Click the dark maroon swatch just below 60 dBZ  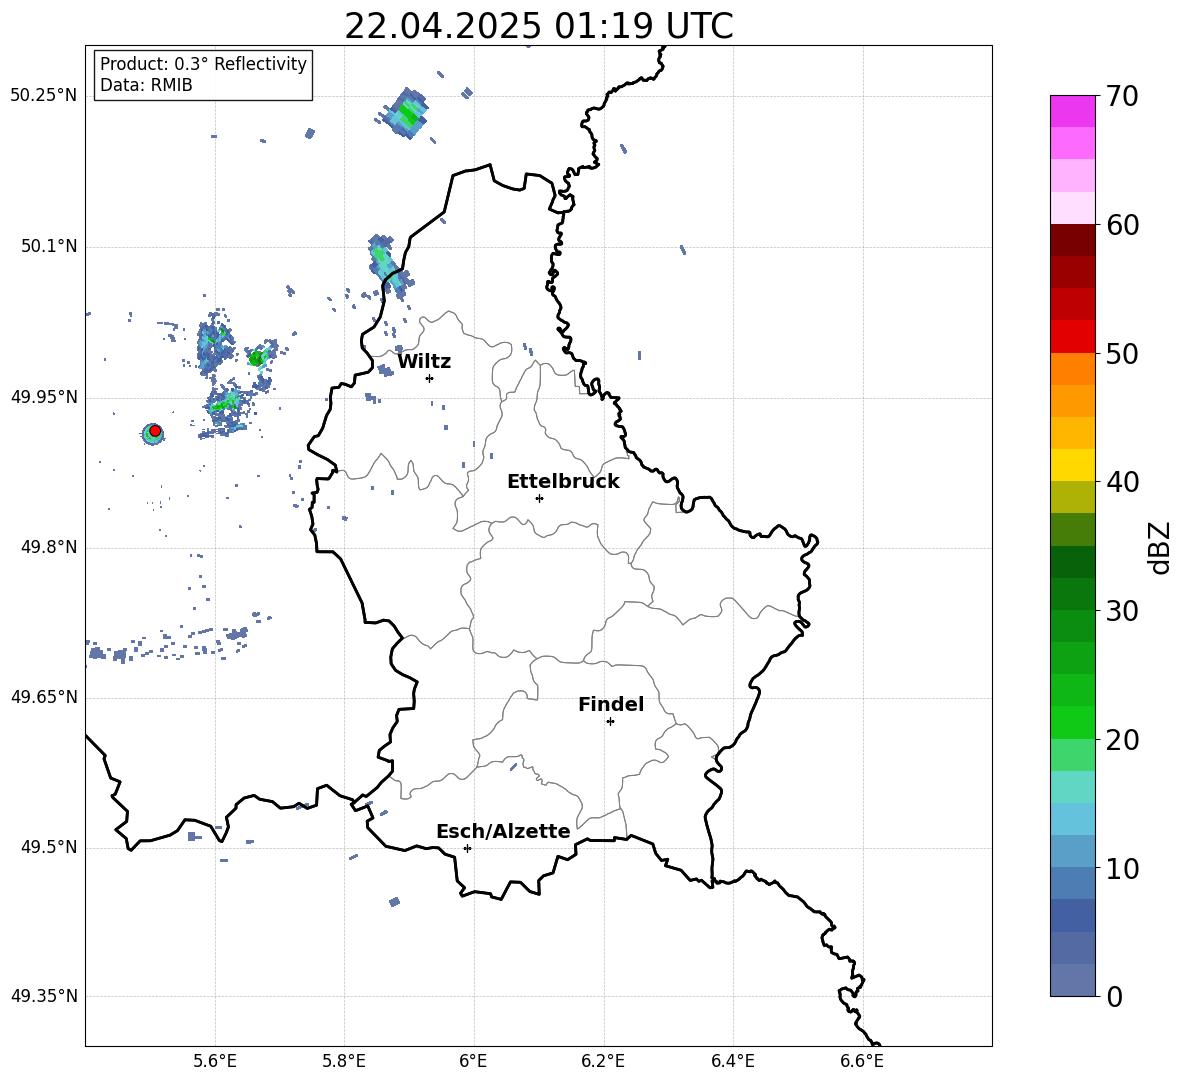1072,241
